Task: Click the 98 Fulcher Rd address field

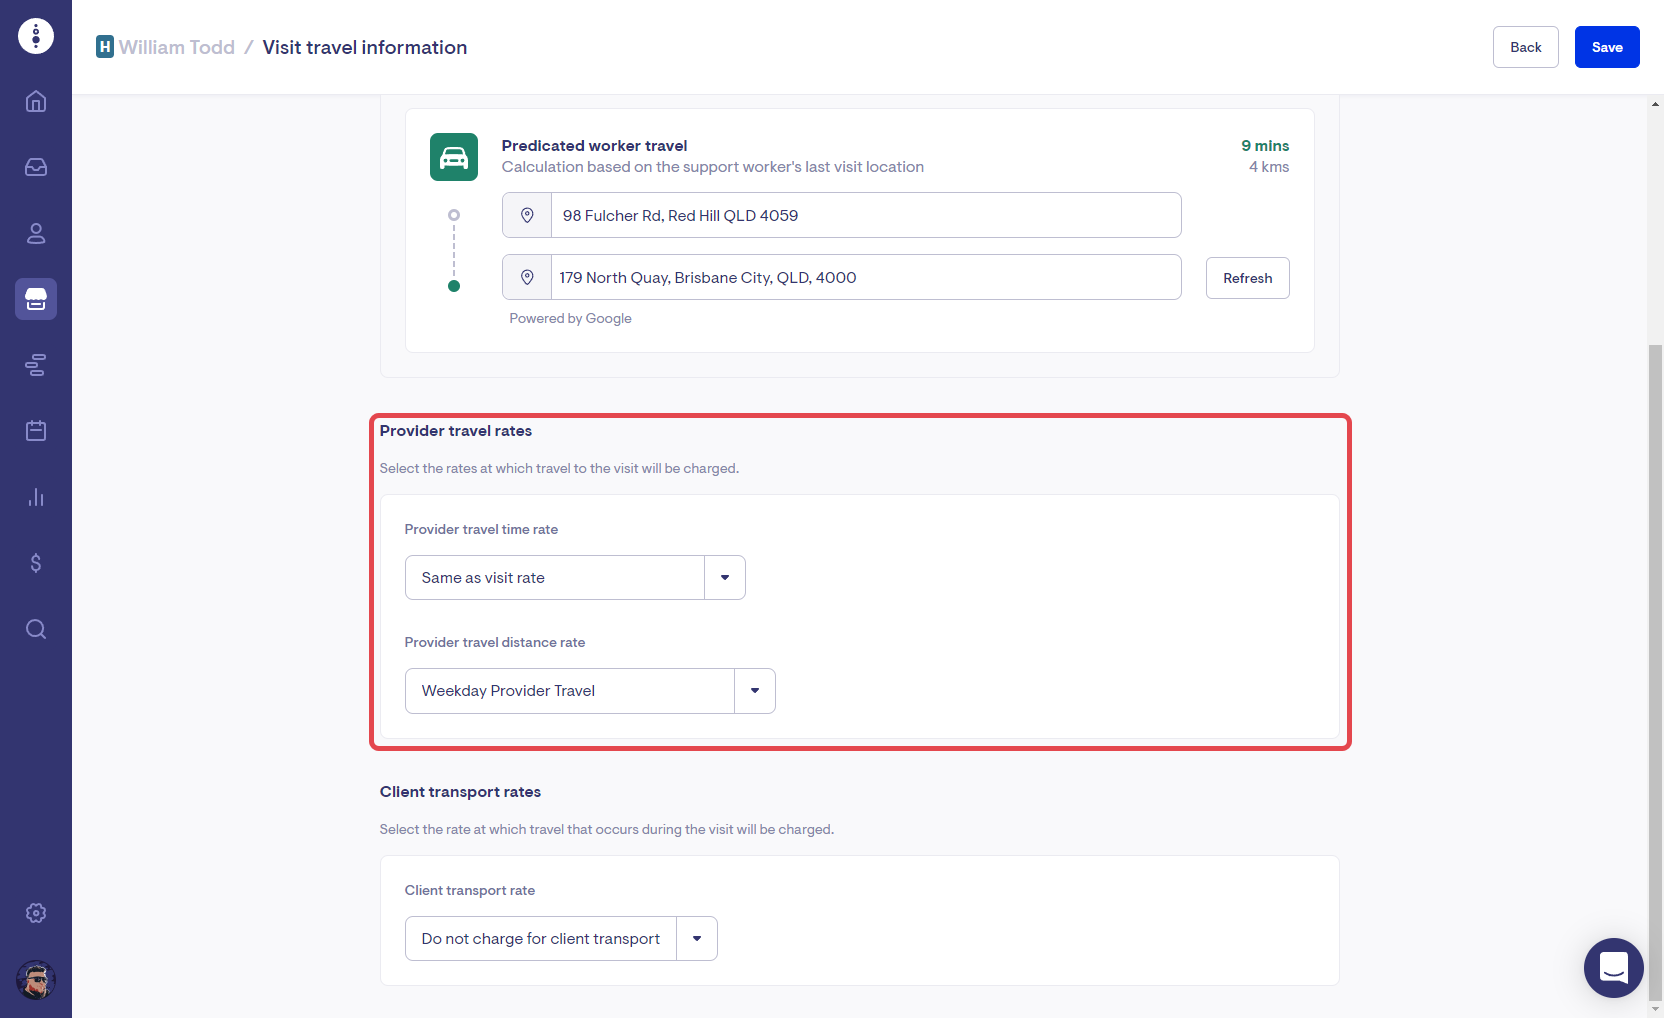Action: point(865,216)
